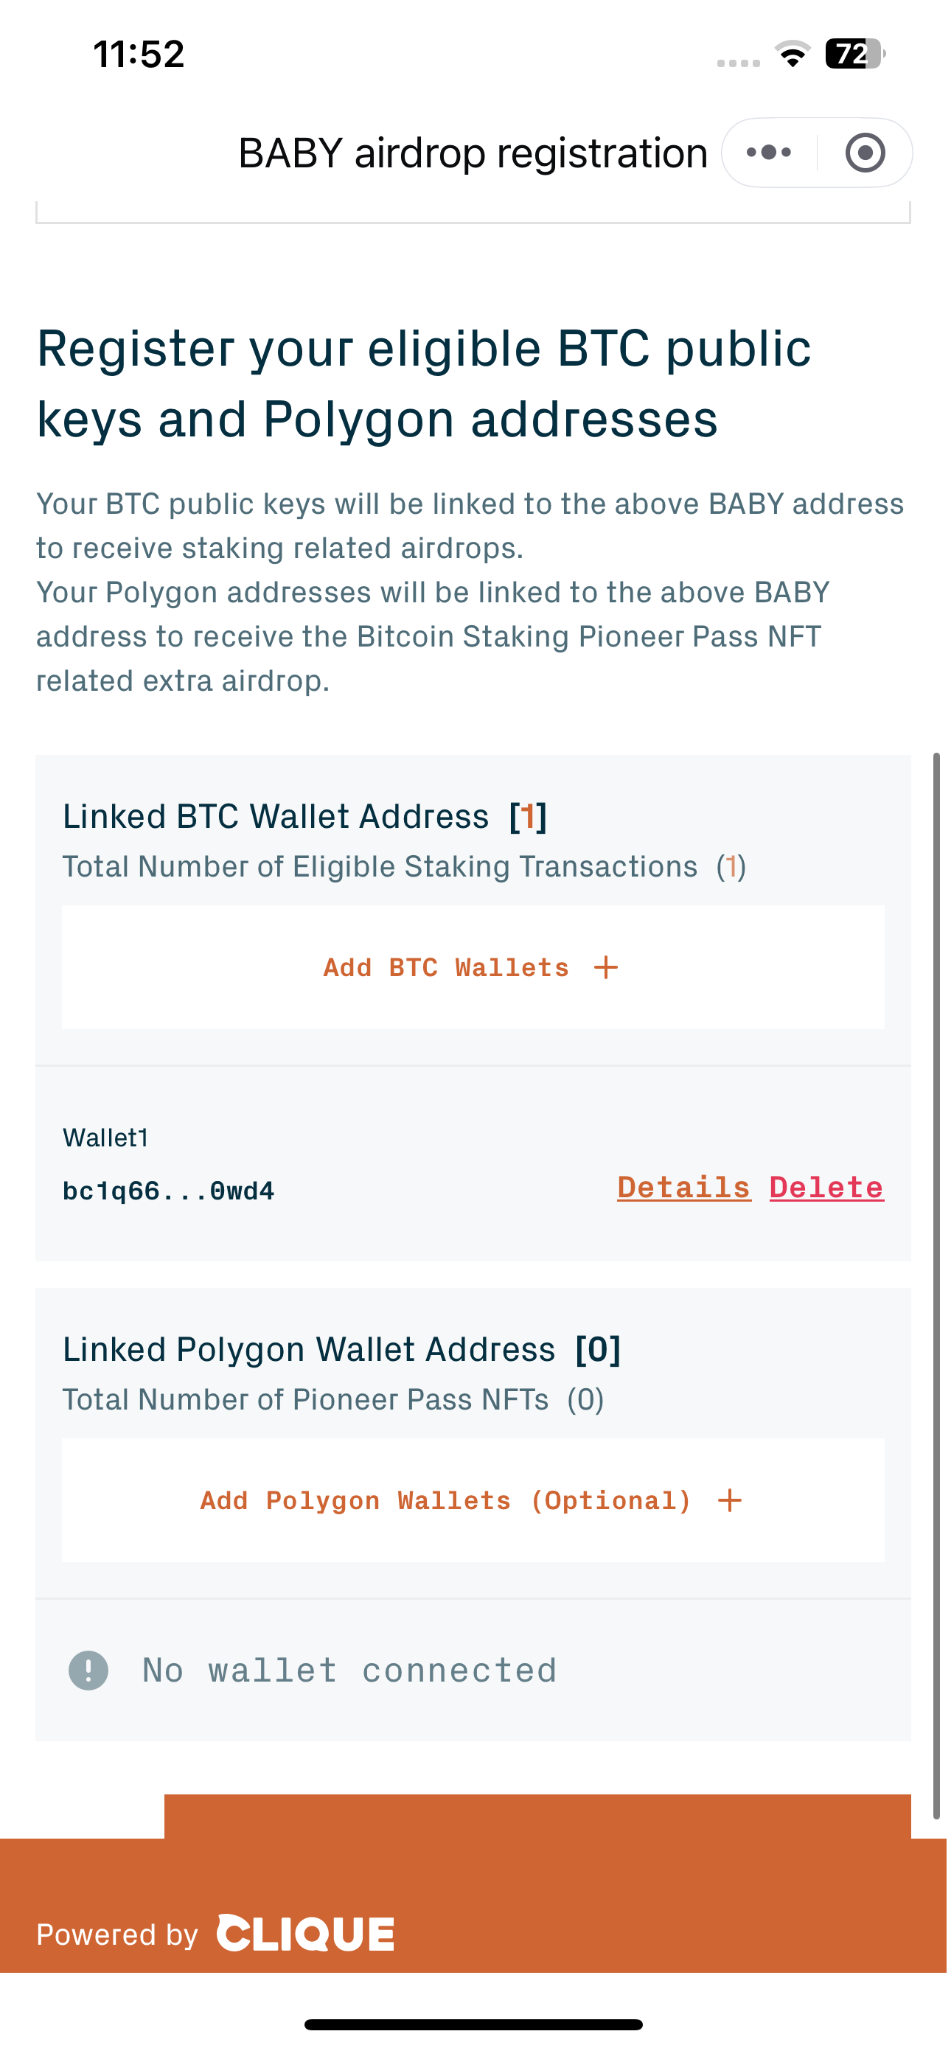Tap the Wi-Fi status icon
The height and width of the screenshot is (2048, 947).
tap(792, 54)
